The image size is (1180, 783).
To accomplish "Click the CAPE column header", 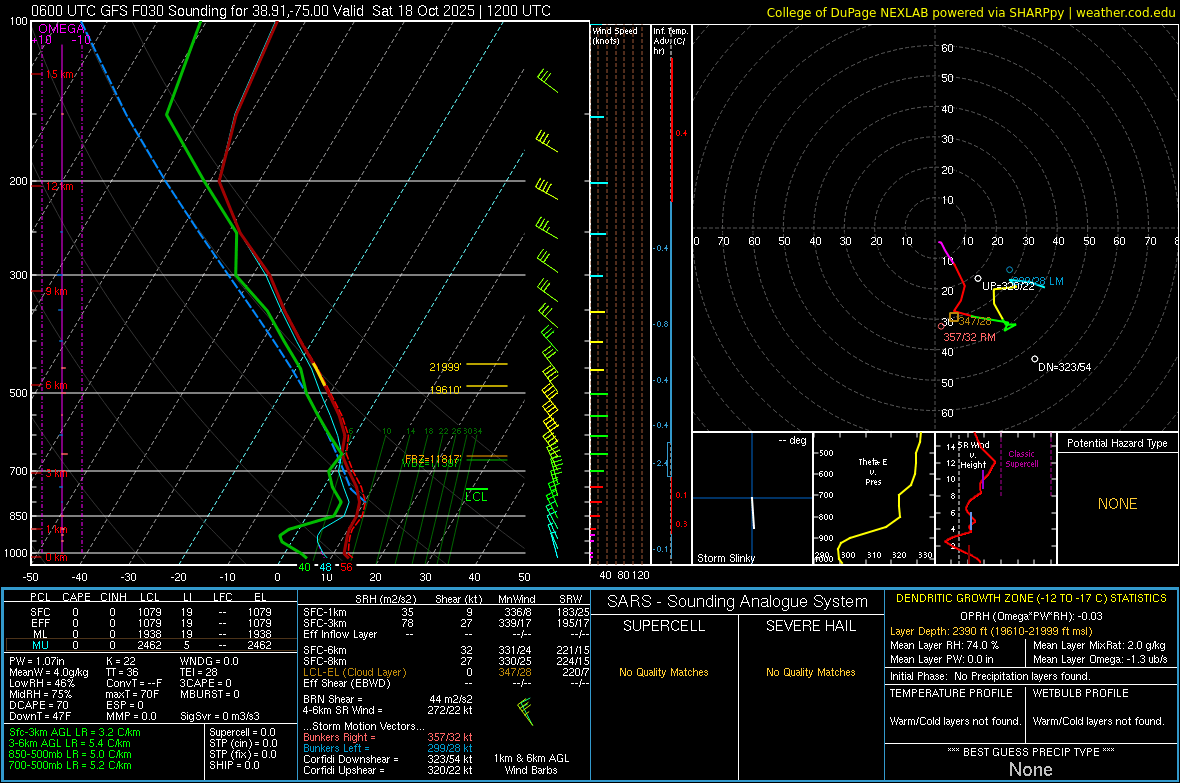I will click(76, 597).
